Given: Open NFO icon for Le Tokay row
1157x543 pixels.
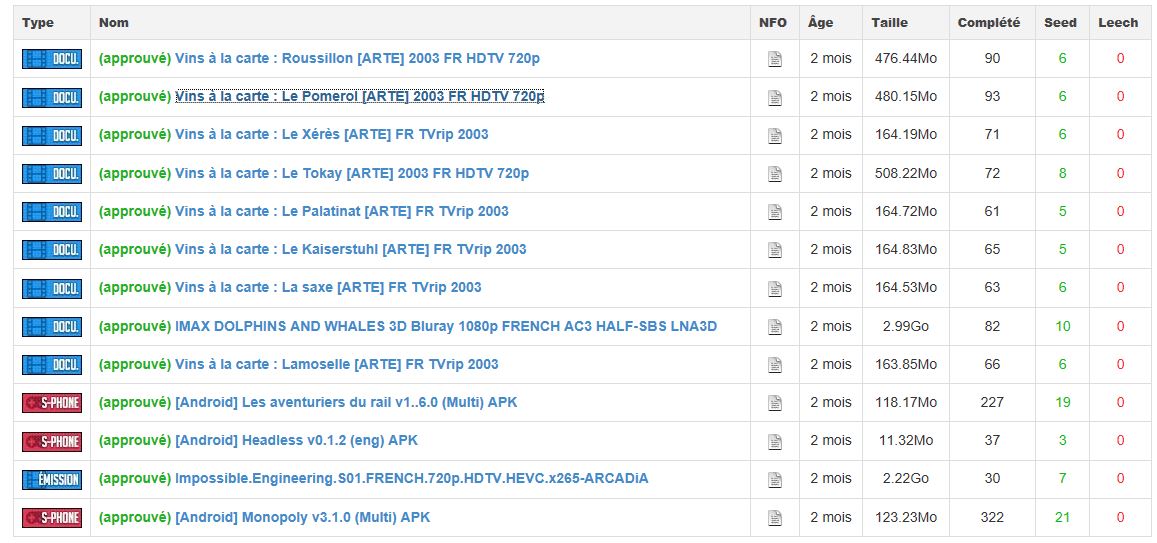Looking at the screenshot, I should tap(774, 174).
